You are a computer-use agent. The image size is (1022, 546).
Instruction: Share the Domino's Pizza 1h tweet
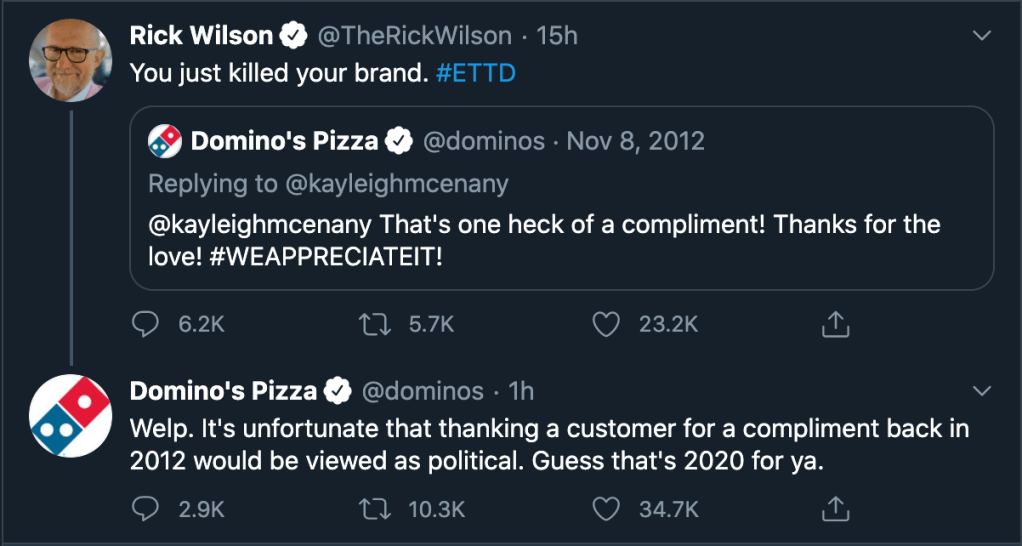pos(835,509)
